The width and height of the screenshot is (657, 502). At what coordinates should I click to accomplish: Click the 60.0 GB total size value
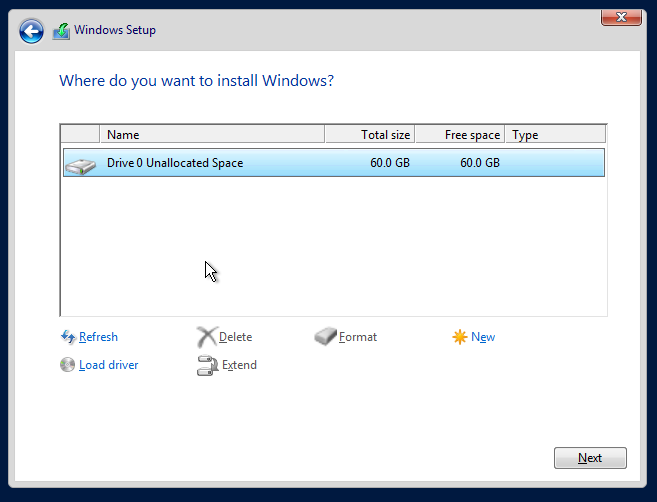pyautogui.click(x=390, y=163)
